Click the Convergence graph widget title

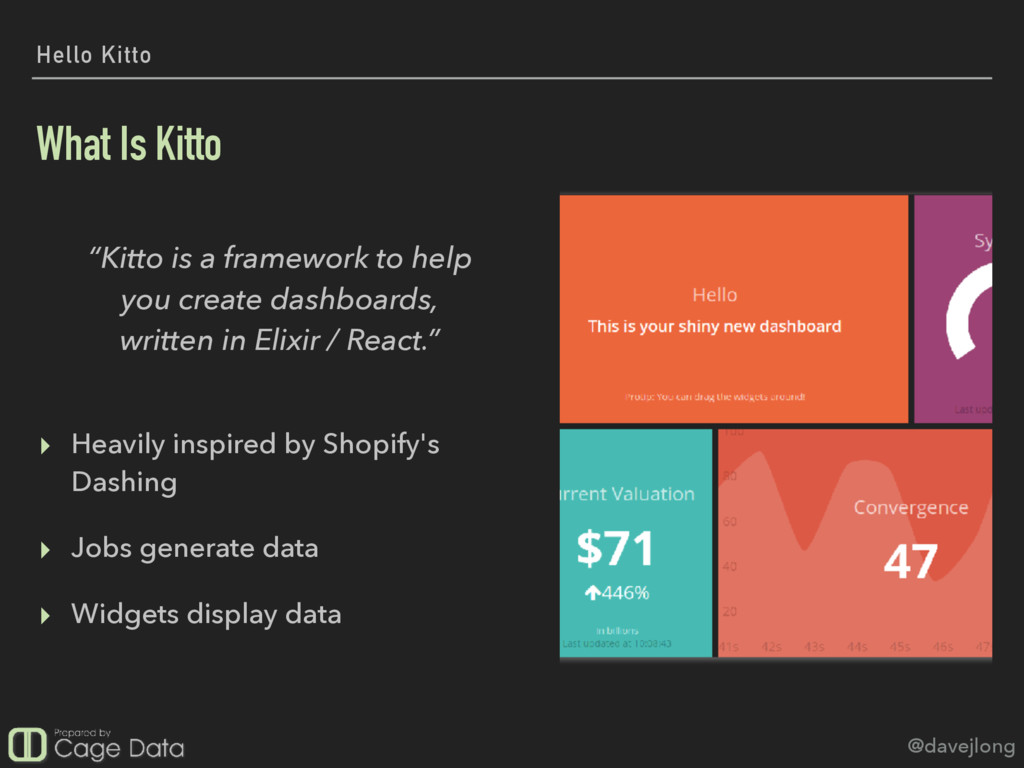pos(910,507)
